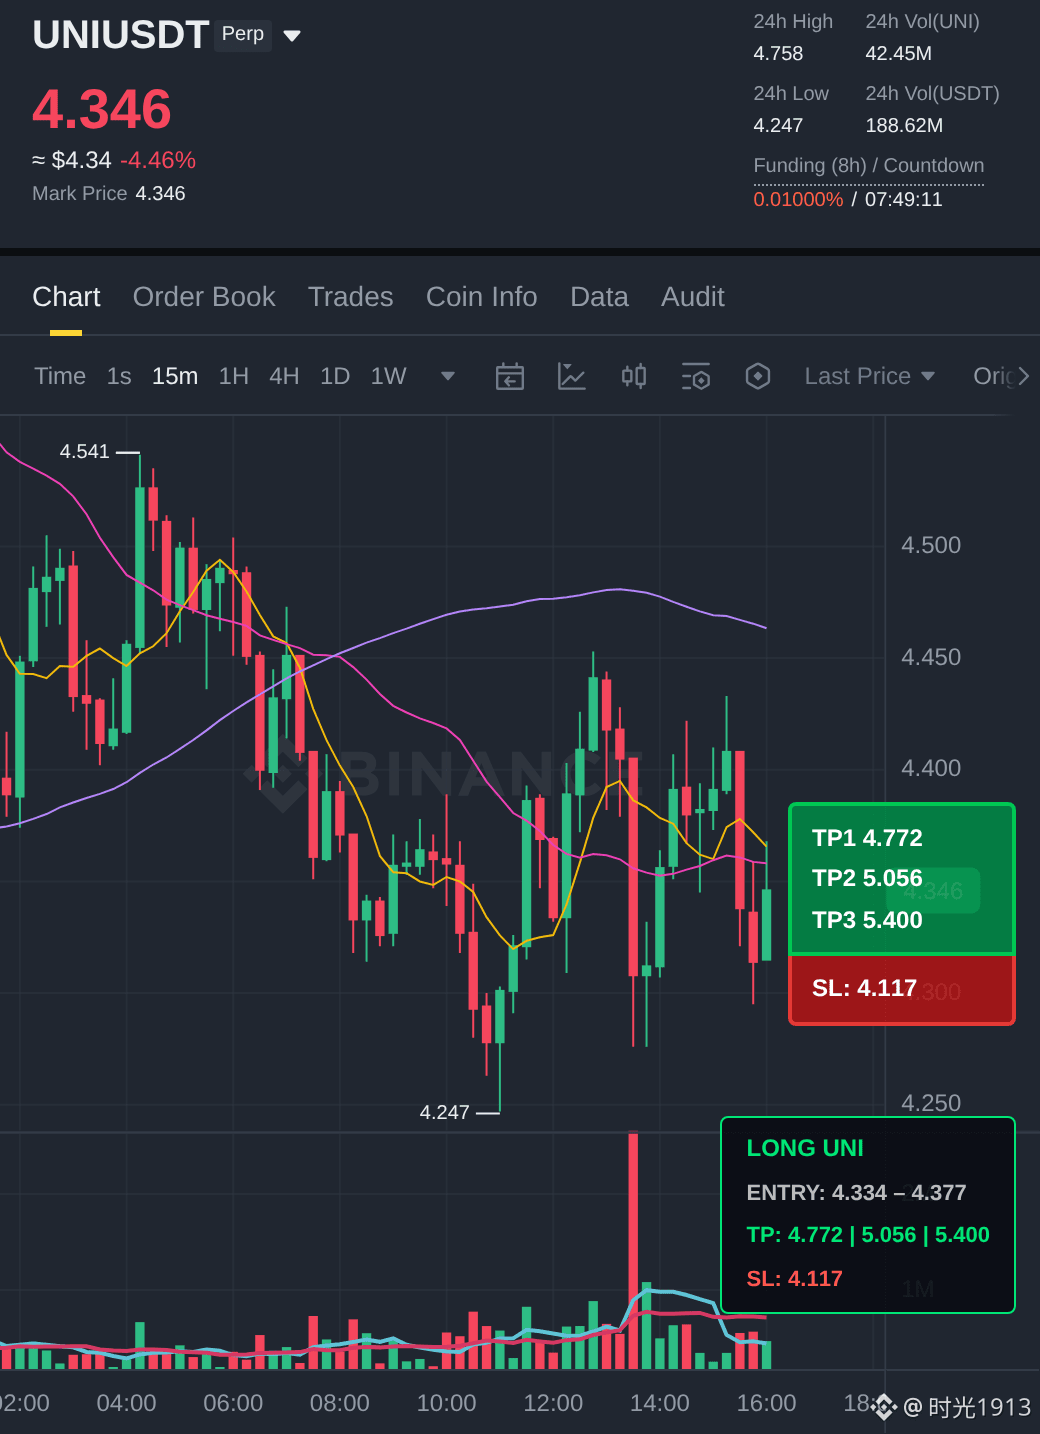Click the 4.500 price axis label
Screen dimensions: 1040x1434
tap(931, 545)
